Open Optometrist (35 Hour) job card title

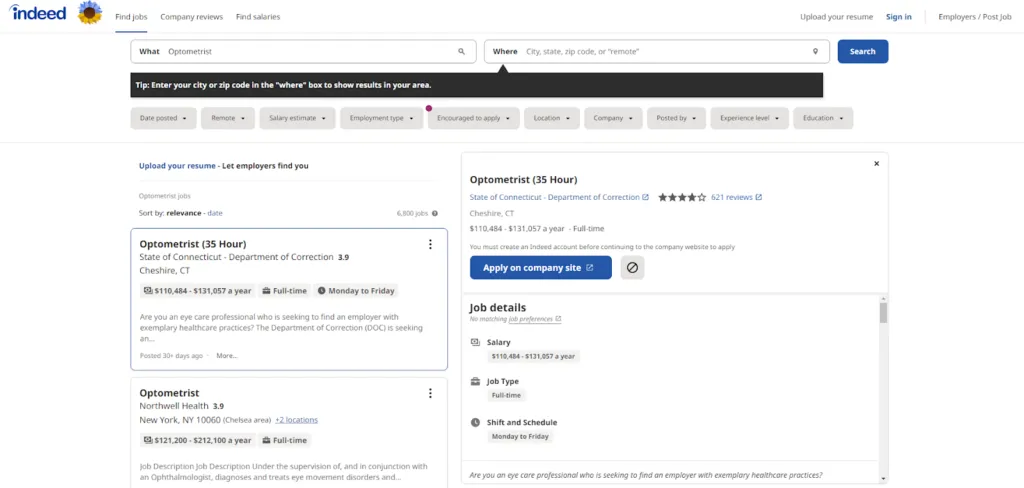[193, 244]
